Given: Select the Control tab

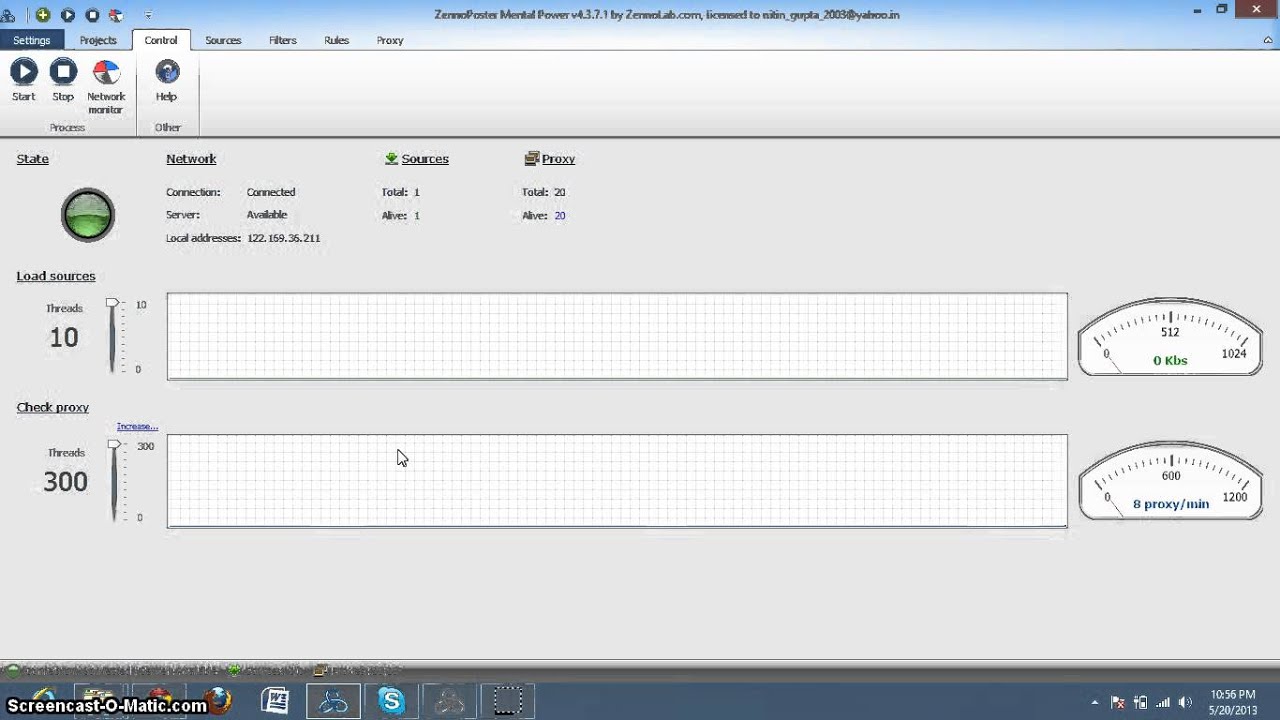Looking at the screenshot, I should coord(161,40).
